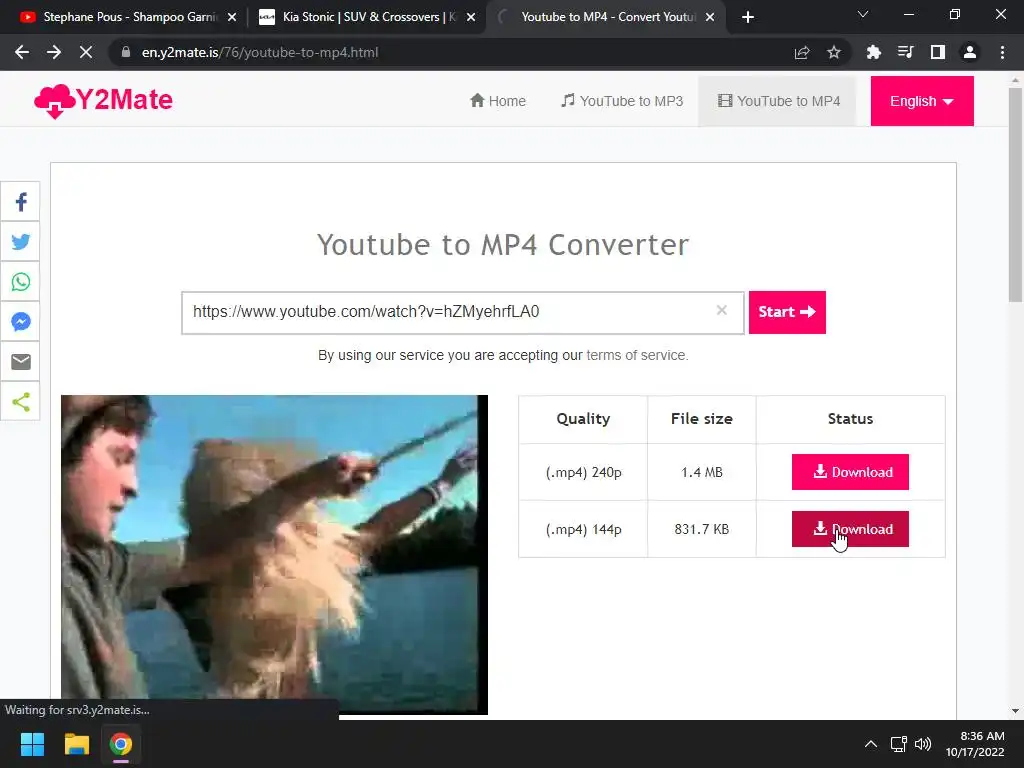
Task: Click the site padlock icon
Action: [126, 52]
